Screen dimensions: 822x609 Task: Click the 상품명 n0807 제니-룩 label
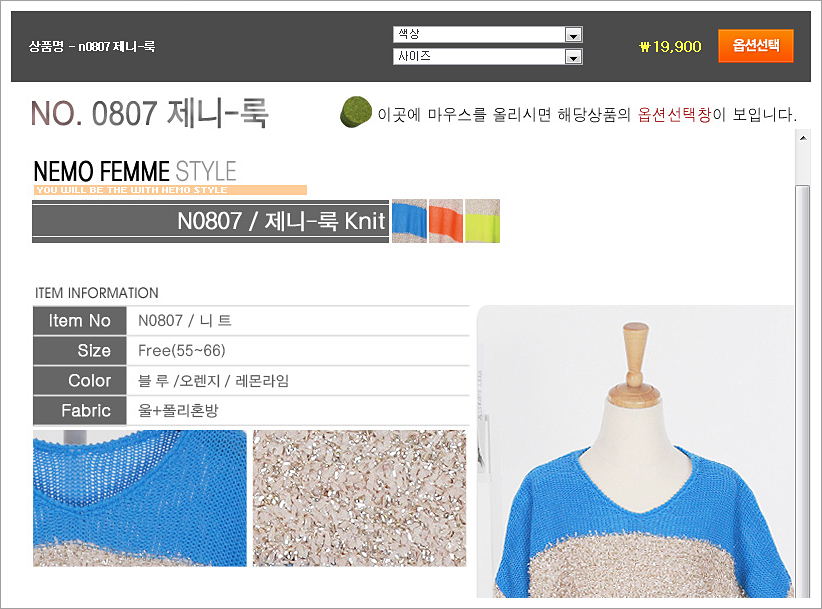[92, 47]
